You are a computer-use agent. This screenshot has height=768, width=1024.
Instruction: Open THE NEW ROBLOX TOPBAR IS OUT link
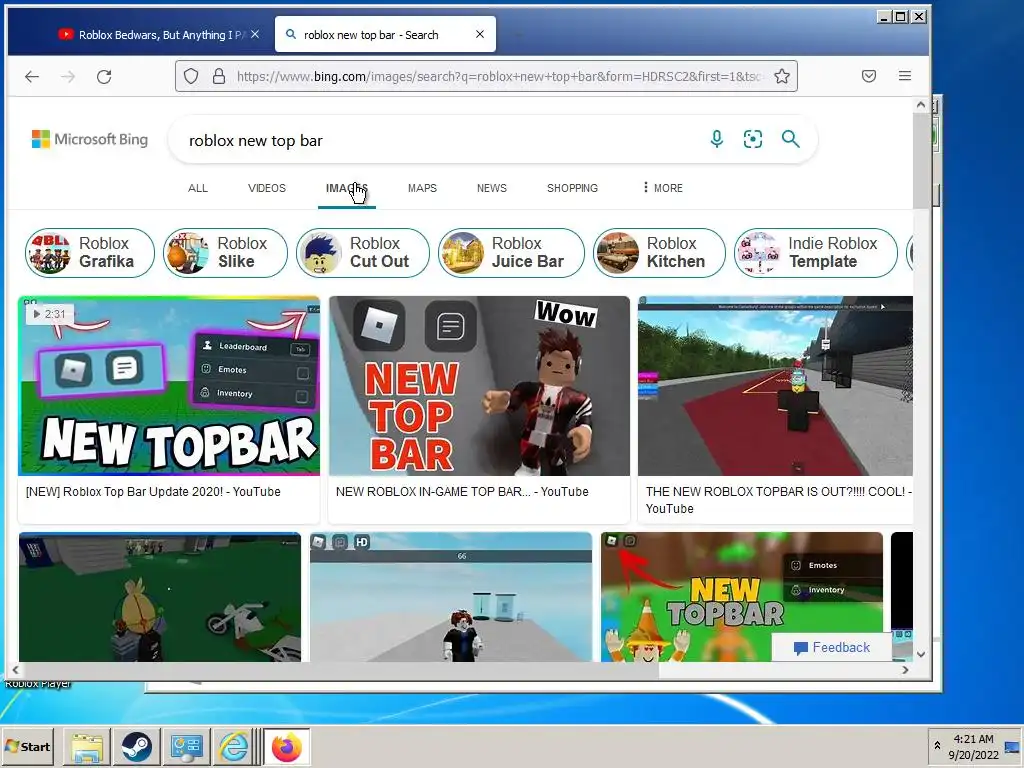click(x=778, y=500)
